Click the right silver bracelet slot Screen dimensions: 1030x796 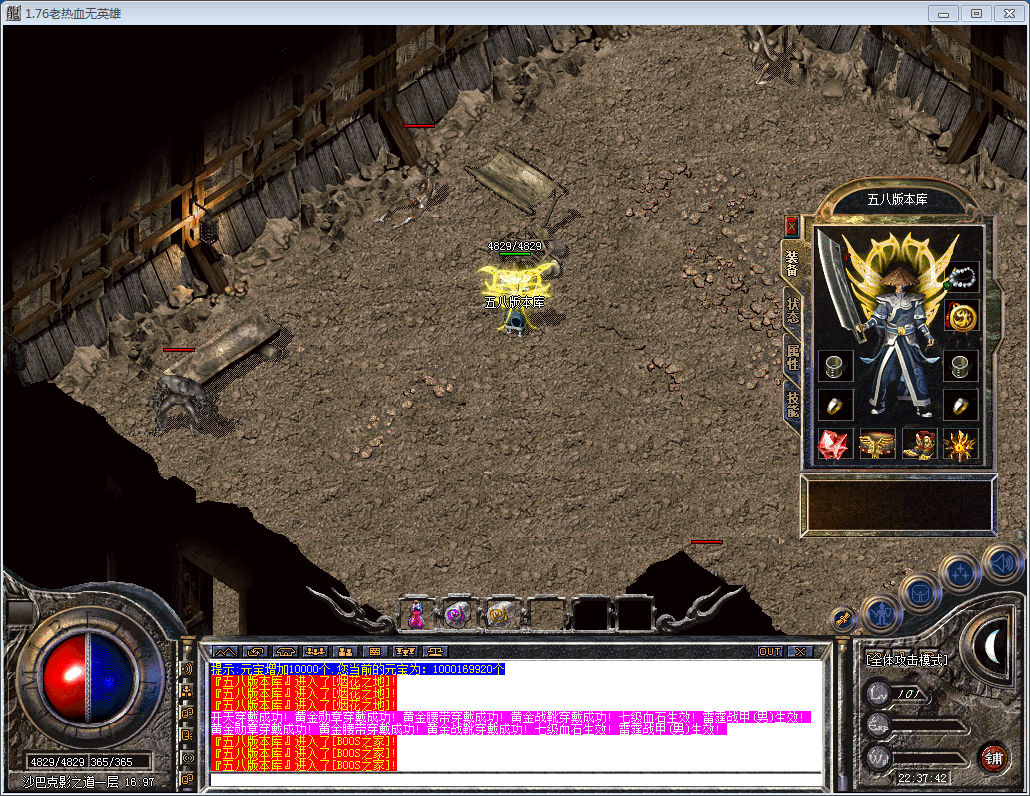(x=960, y=366)
